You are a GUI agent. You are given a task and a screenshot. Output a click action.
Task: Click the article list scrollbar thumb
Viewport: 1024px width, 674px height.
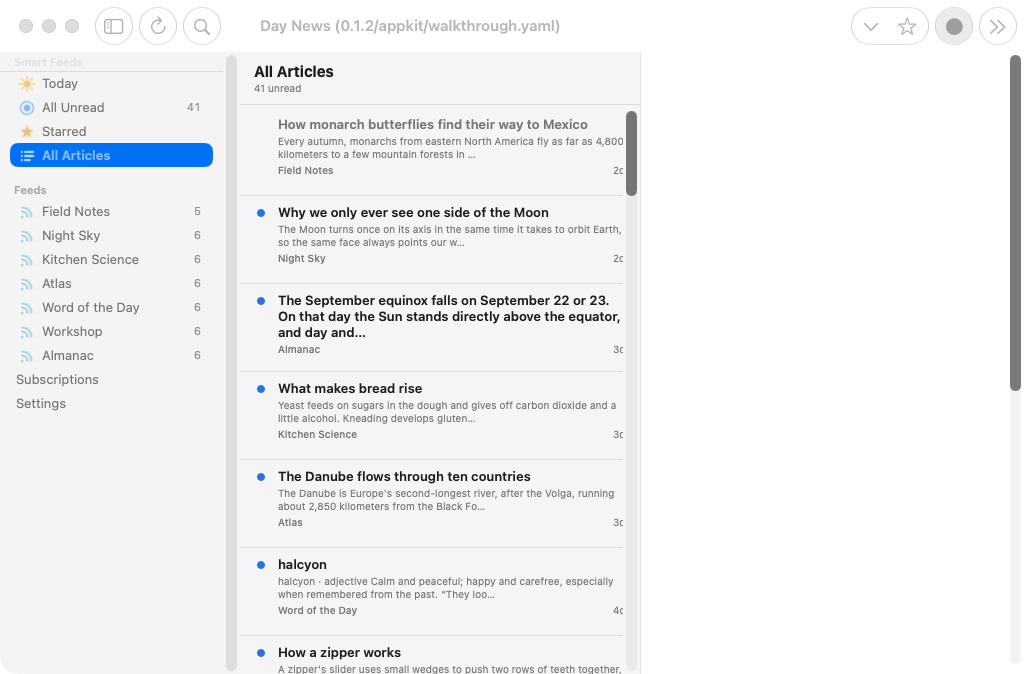point(632,153)
